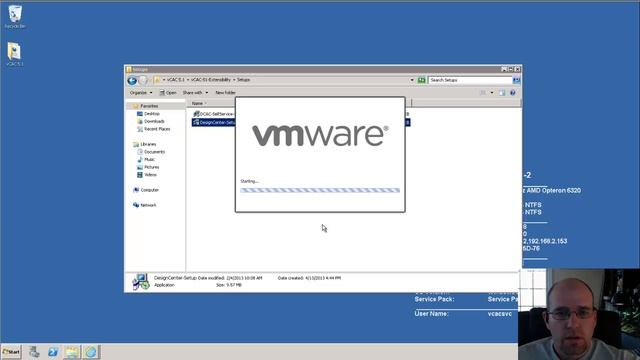Launch PowerShell from the taskbar
Image resolution: width=640 pixels, height=360 pixels.
coord(53,352)
